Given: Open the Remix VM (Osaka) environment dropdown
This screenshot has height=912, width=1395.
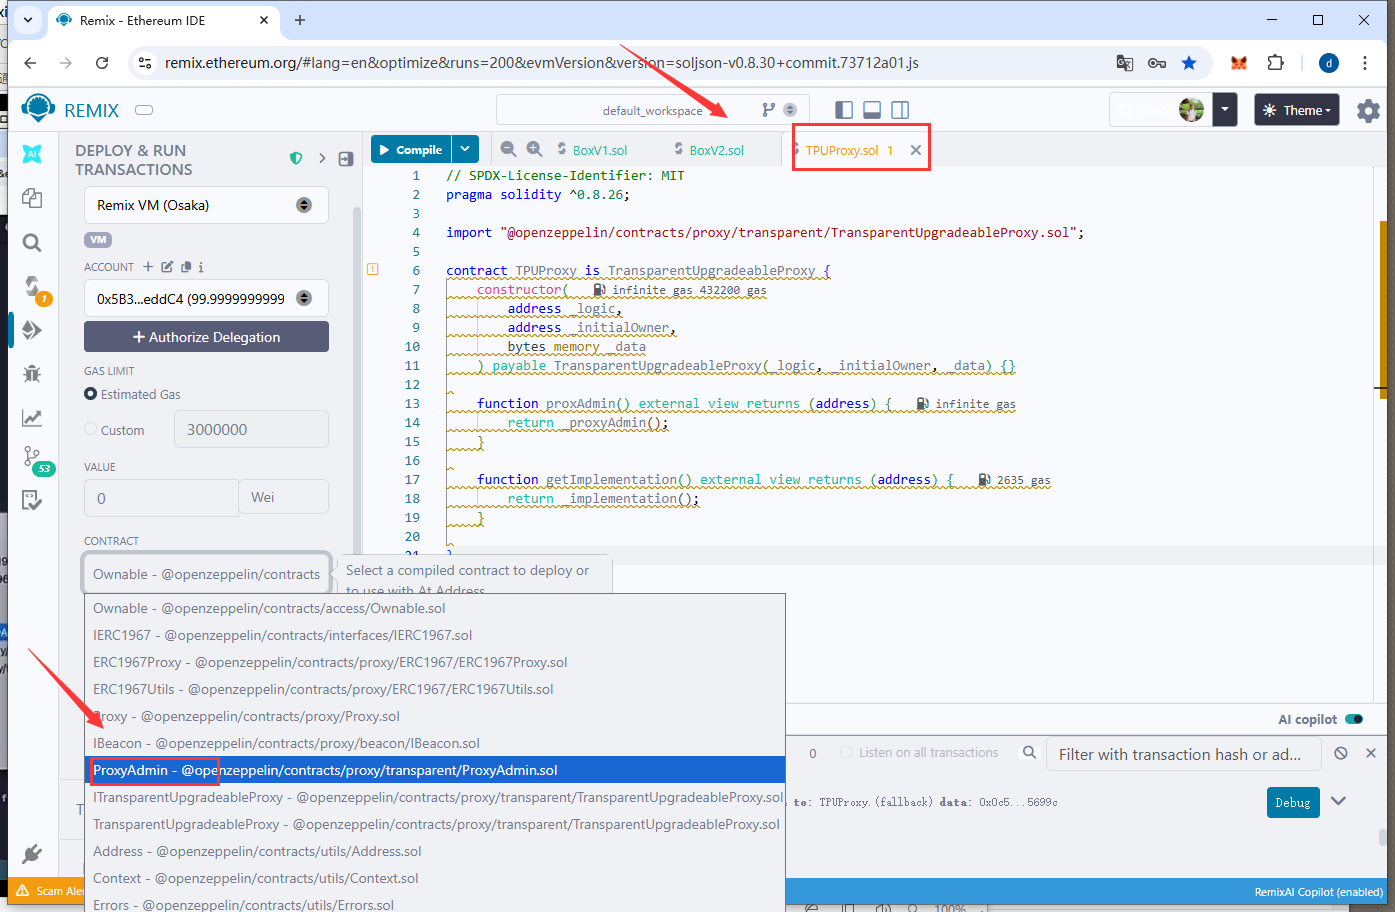Looking at the screenshot, I should [x=206, y=205].
